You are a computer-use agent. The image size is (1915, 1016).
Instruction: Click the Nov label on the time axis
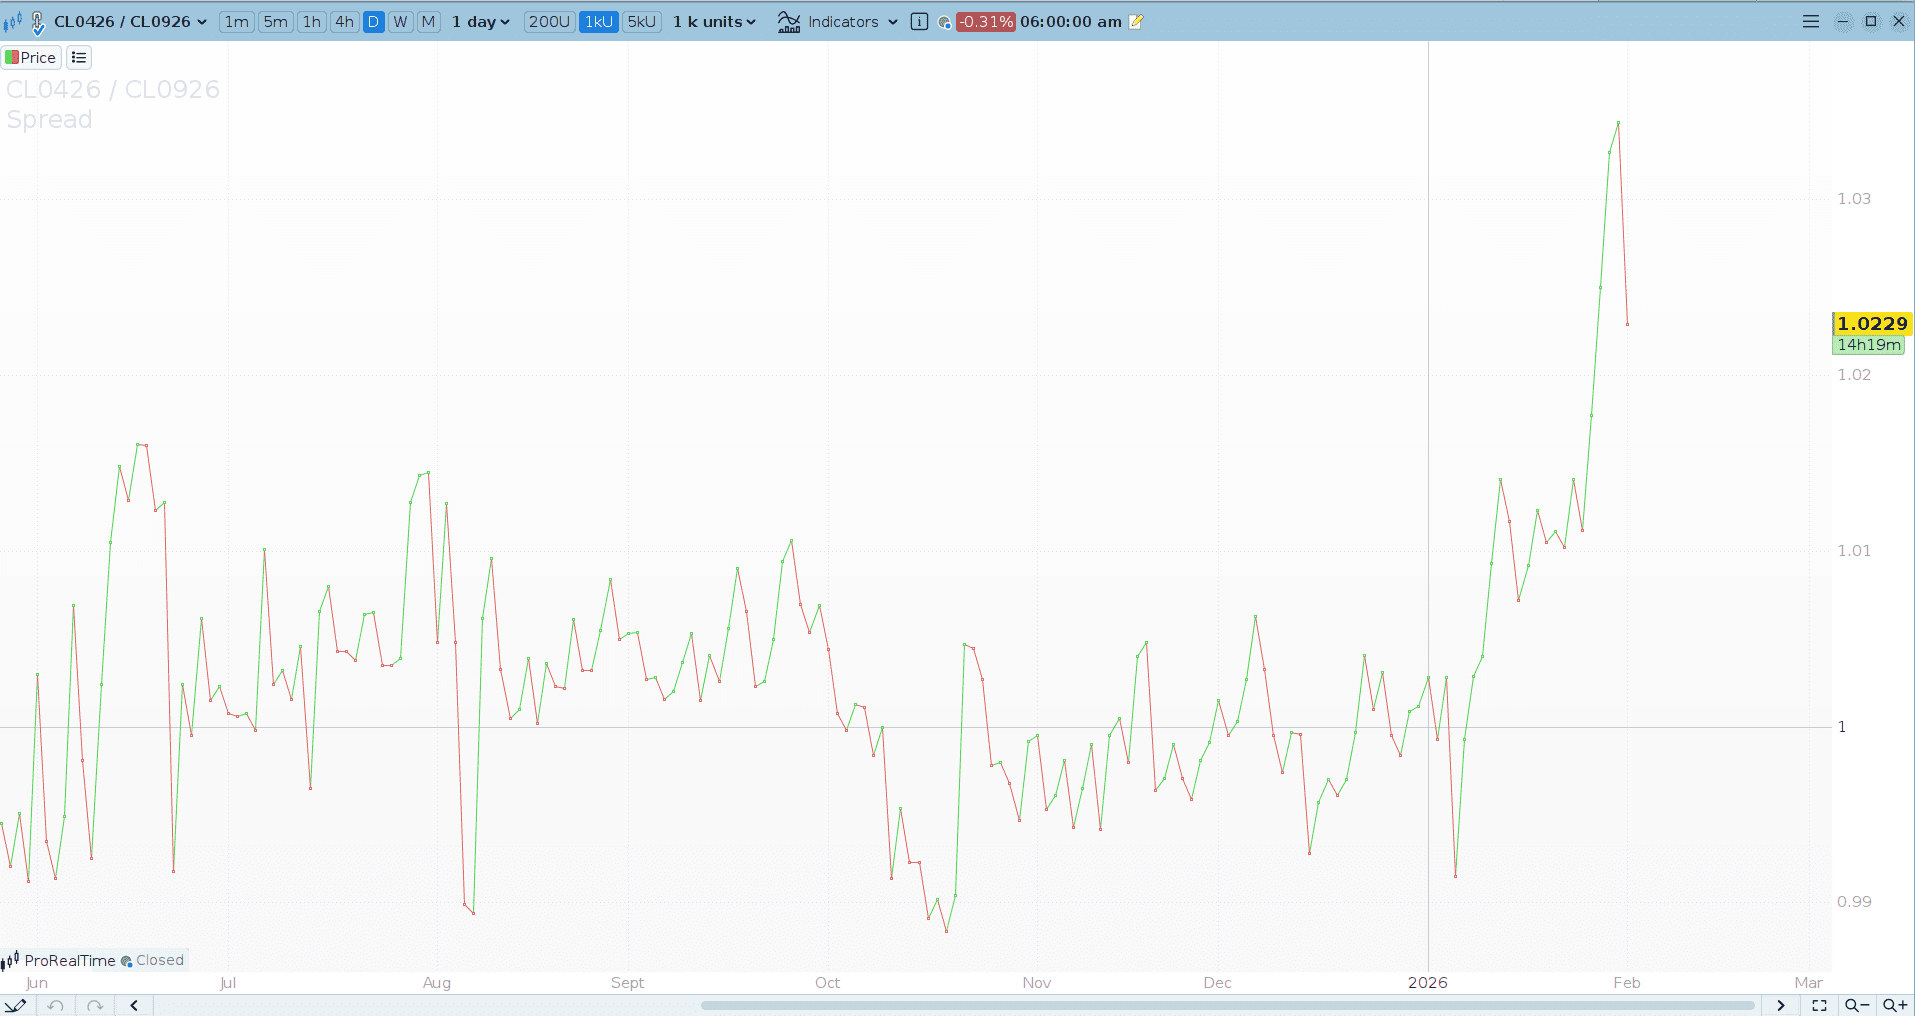(x=1037, y=983)
